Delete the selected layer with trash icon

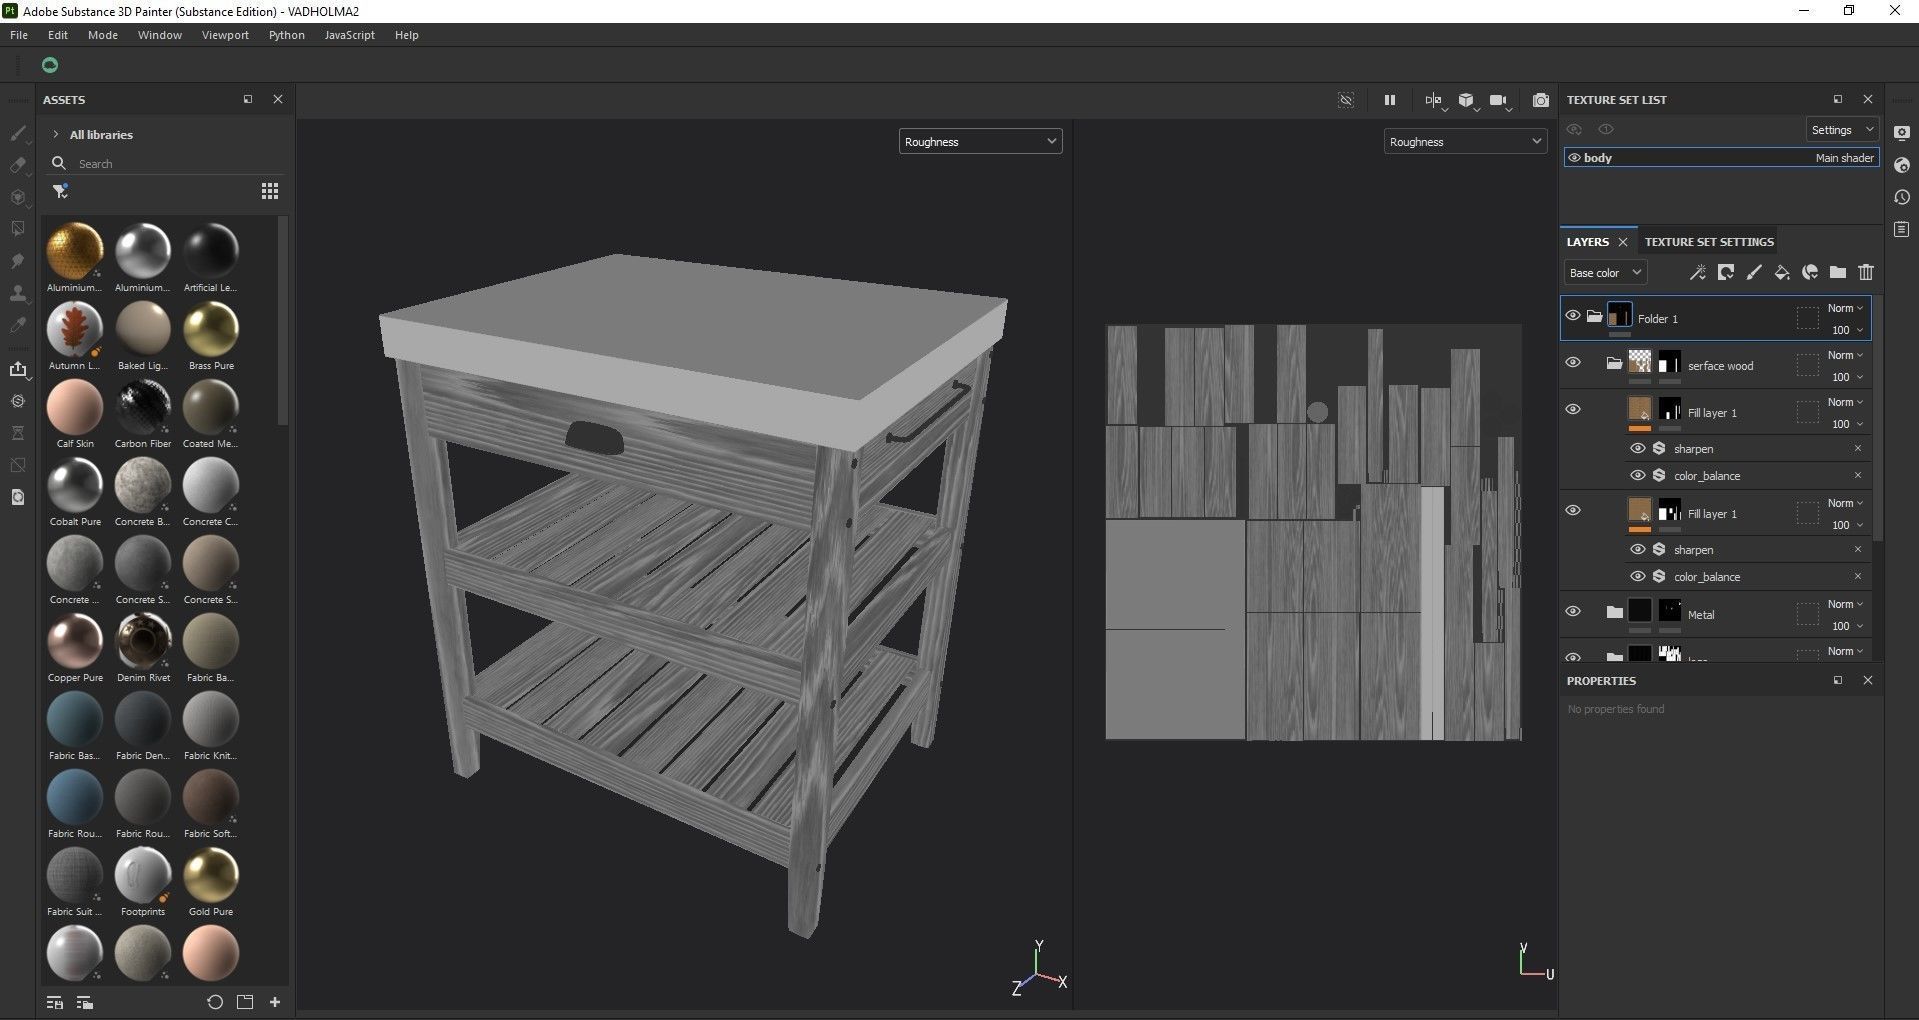click(1866, 272)
